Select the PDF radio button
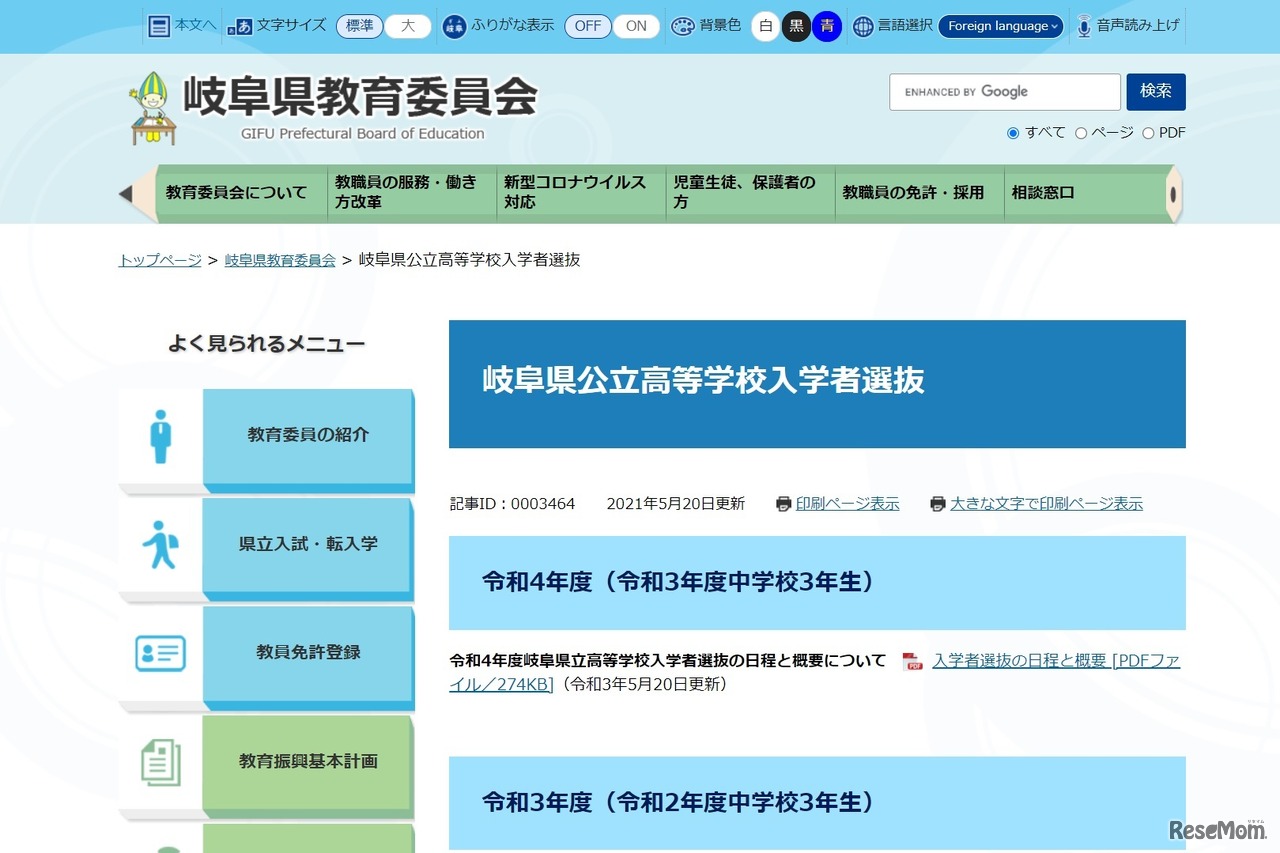Viewport: 1280px width, 853px height. click(1148, 132)
